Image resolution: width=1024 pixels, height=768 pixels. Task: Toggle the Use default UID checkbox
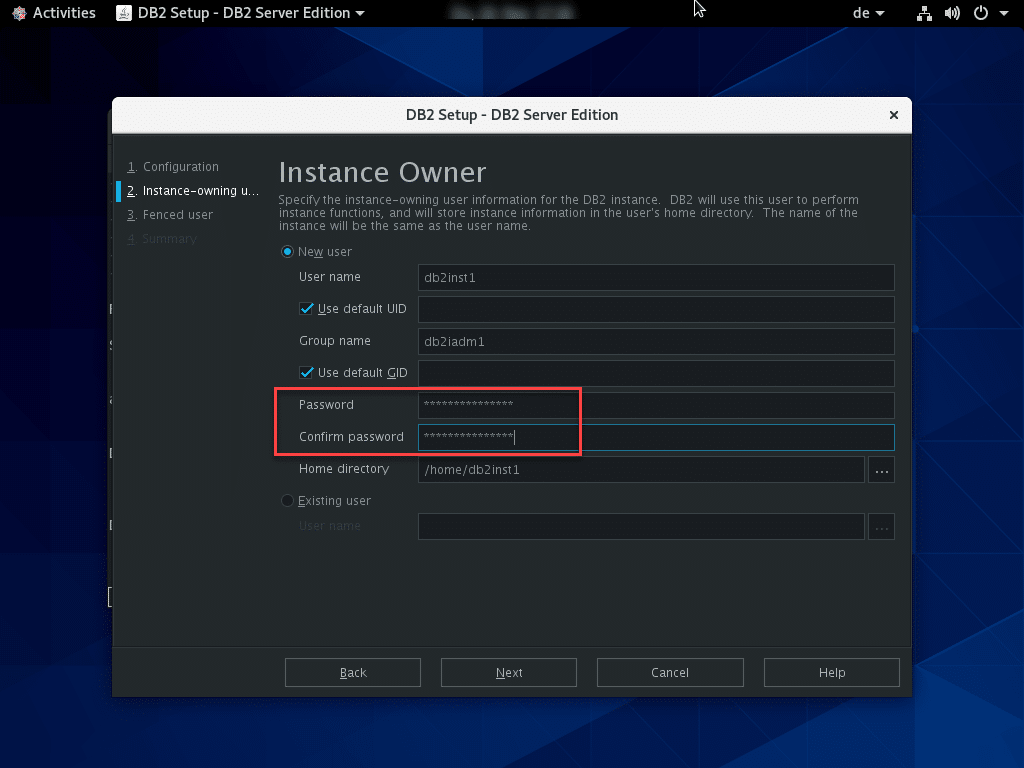307,309
